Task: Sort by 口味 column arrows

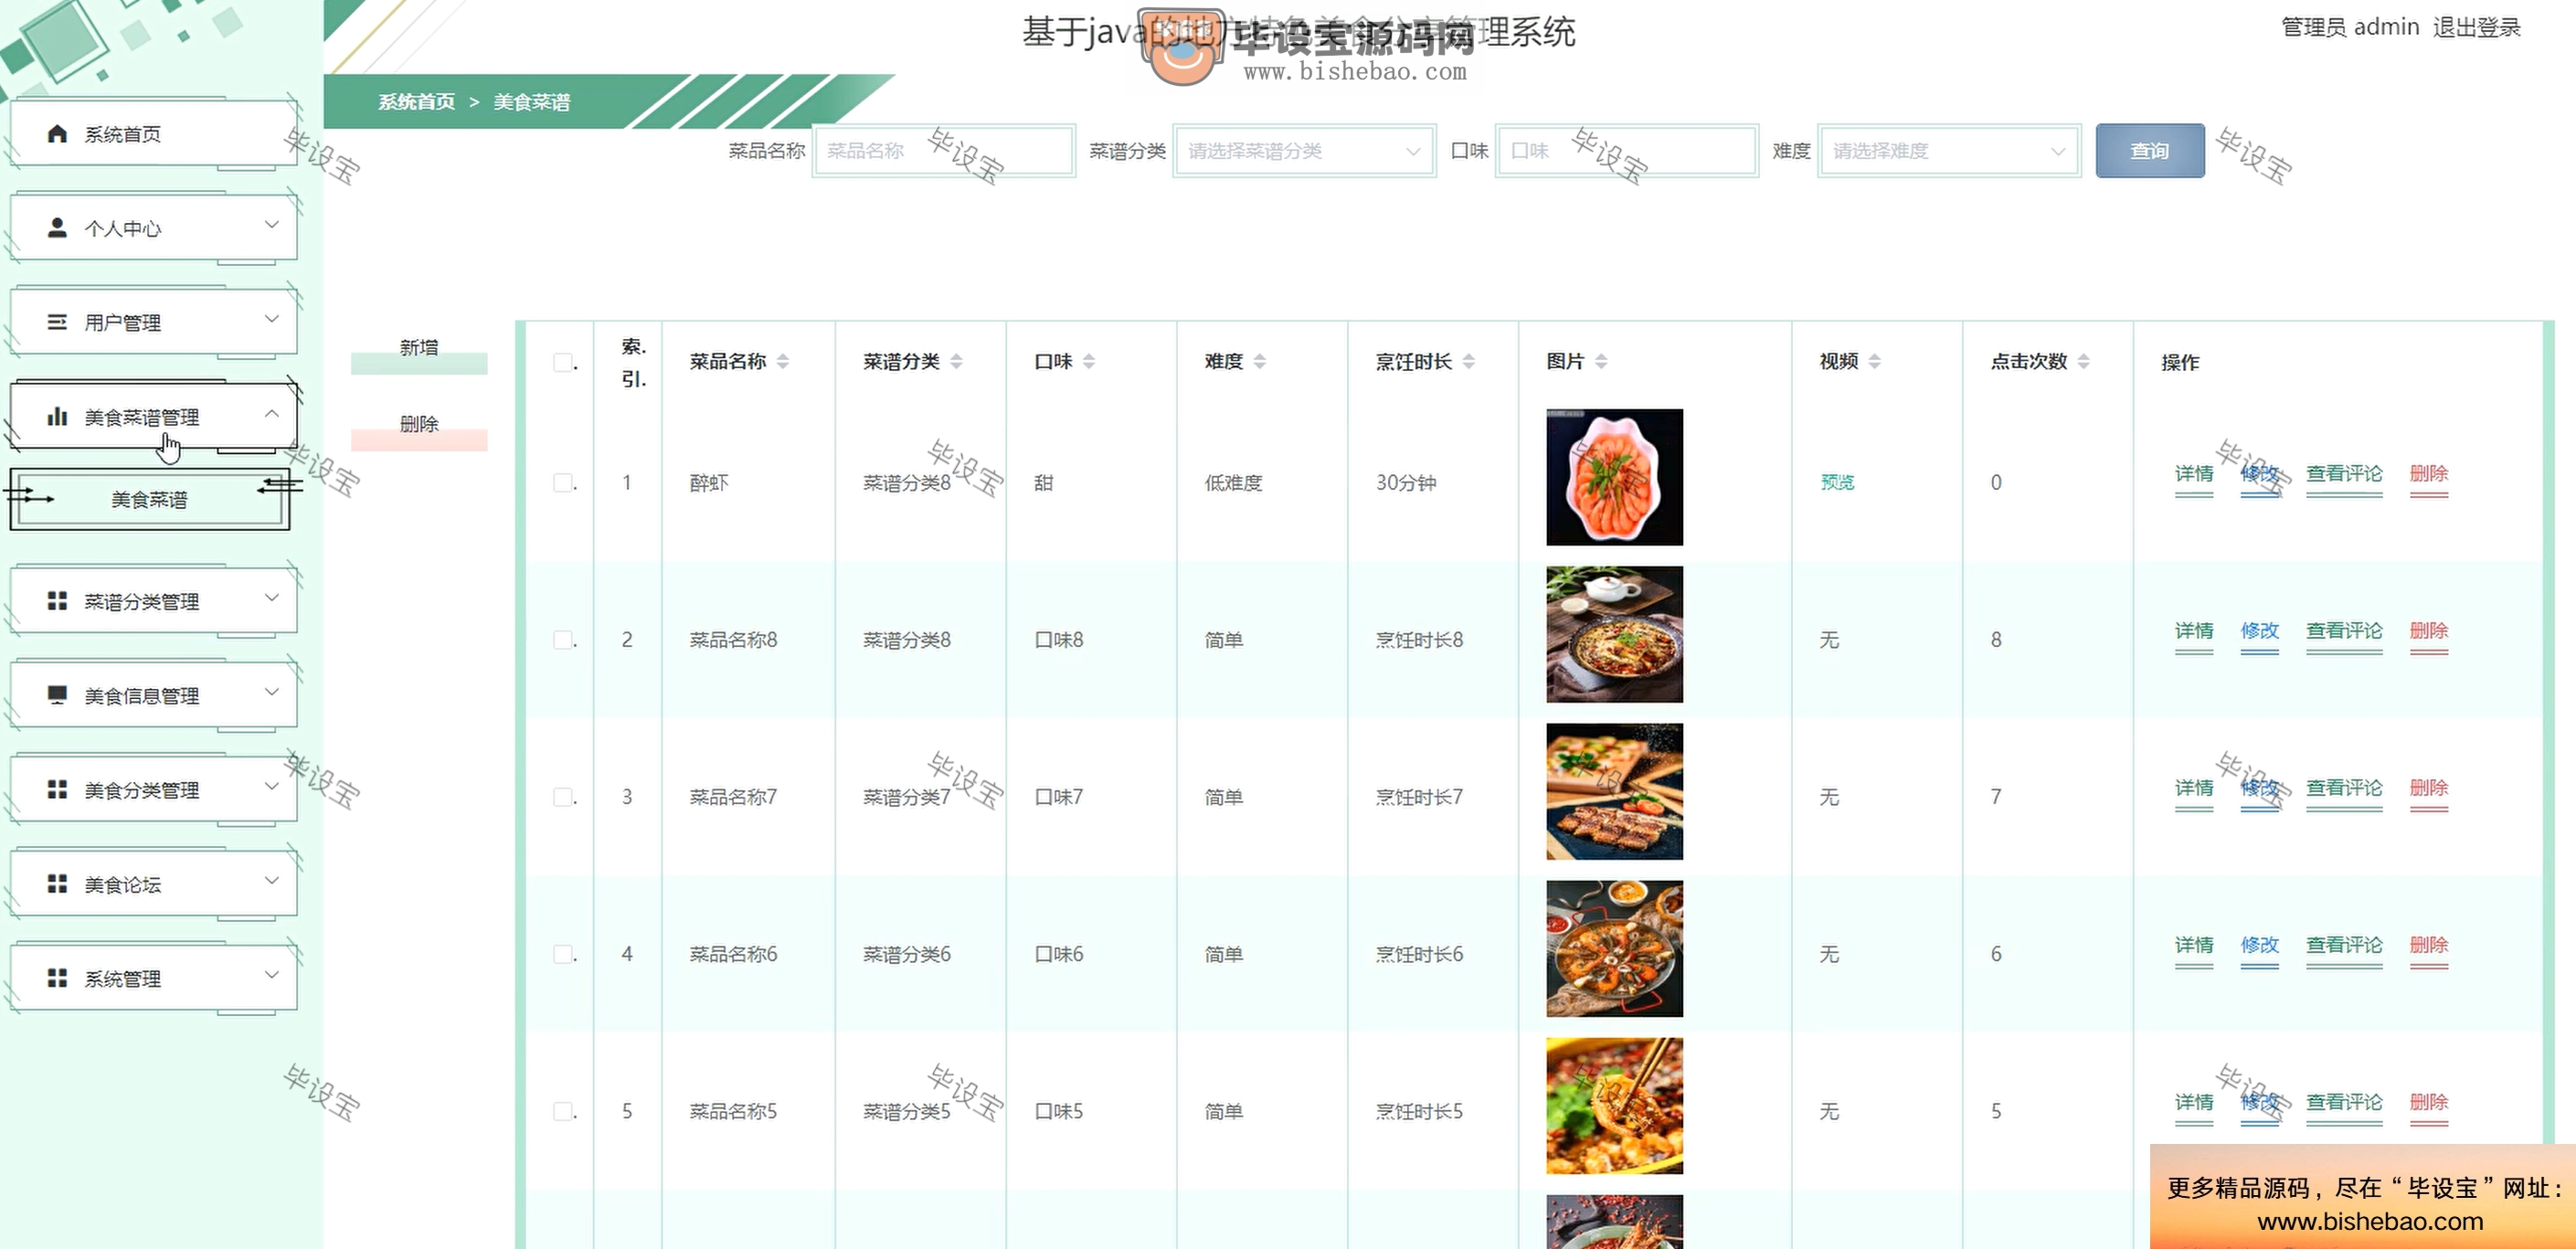Action: 1089,361
